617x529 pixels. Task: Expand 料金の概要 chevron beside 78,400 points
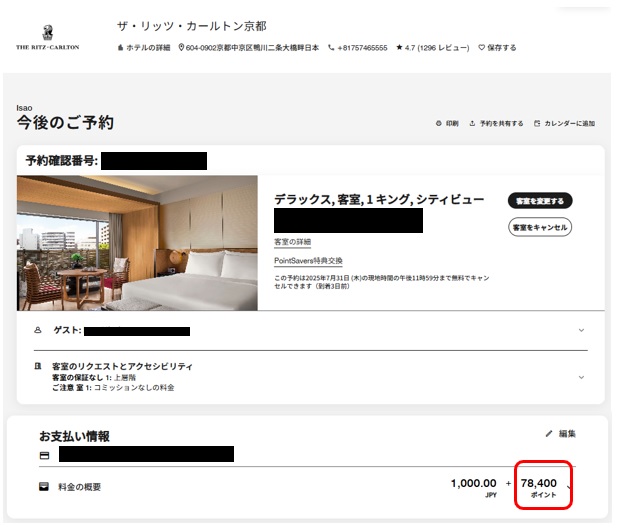(x=569, y=487)
